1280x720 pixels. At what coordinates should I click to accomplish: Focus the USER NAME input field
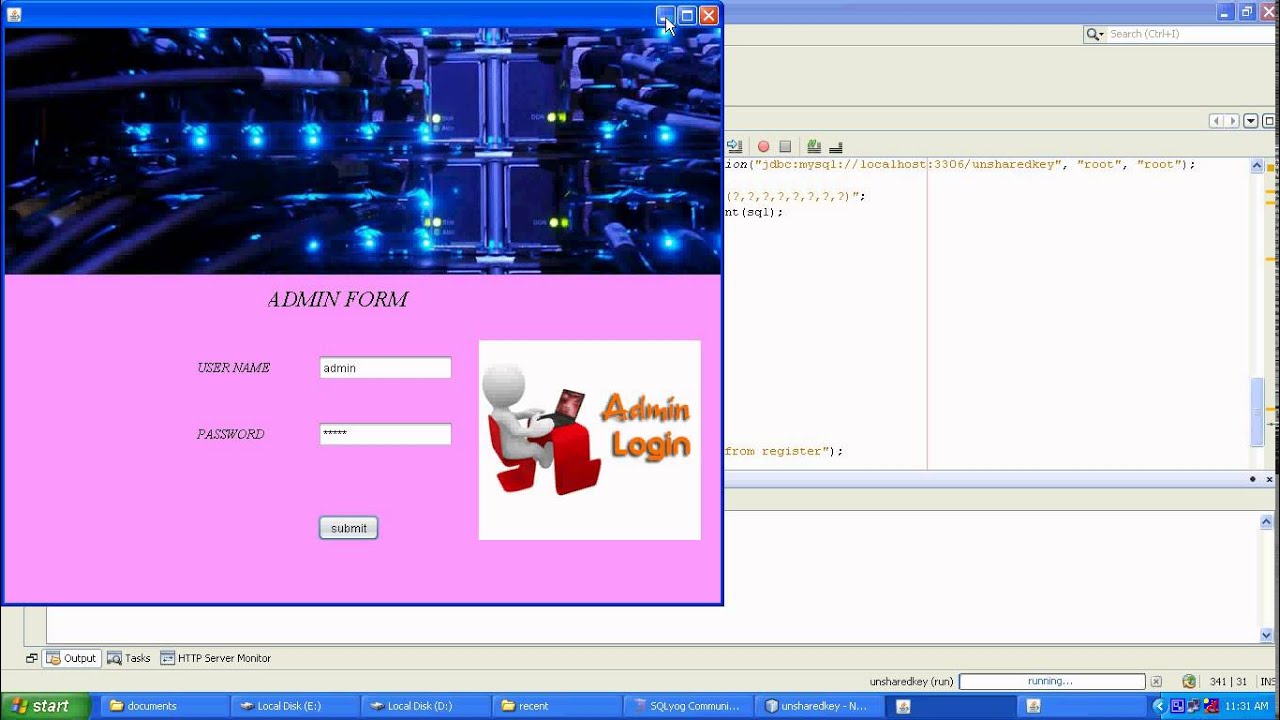(385, 368)
